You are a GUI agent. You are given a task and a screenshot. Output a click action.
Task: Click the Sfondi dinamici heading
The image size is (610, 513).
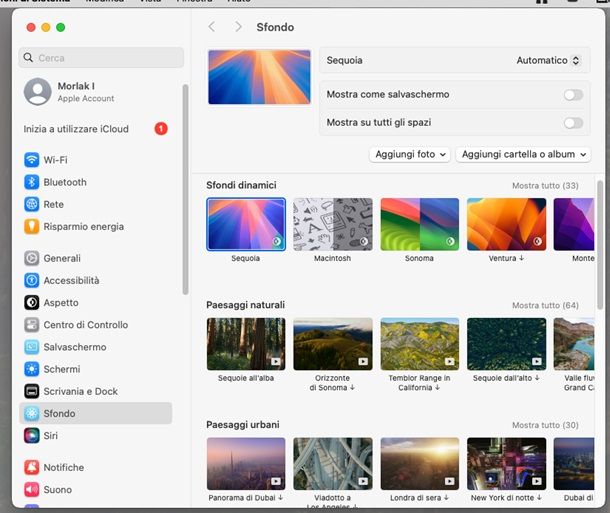point(241,185)
